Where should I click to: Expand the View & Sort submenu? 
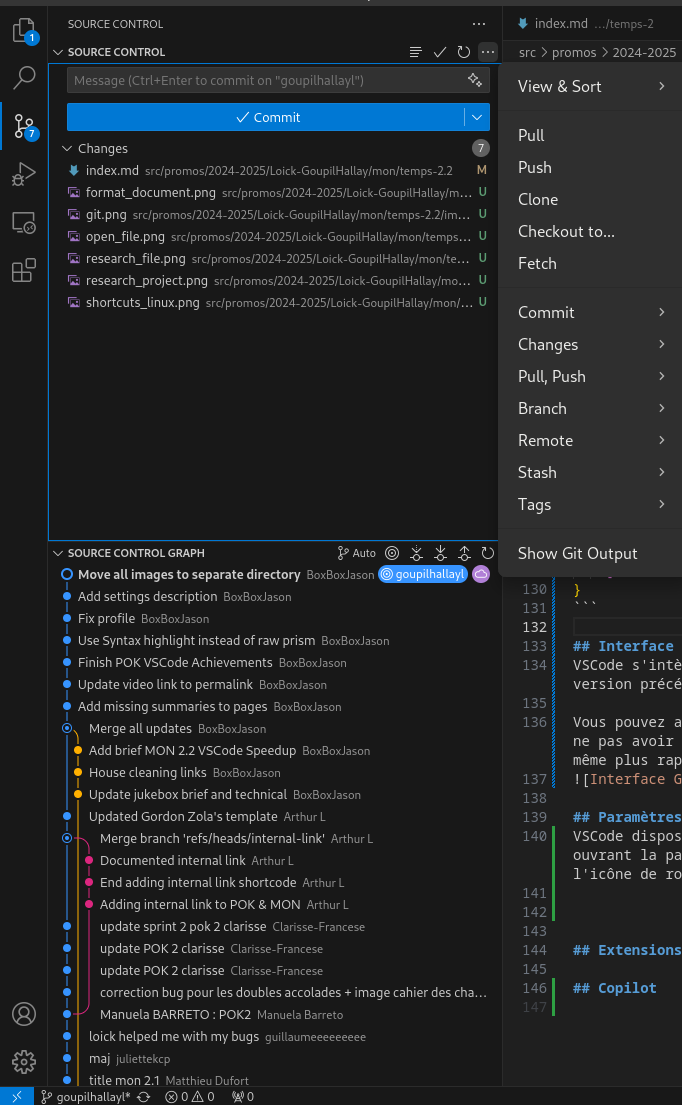coord(591,86)
